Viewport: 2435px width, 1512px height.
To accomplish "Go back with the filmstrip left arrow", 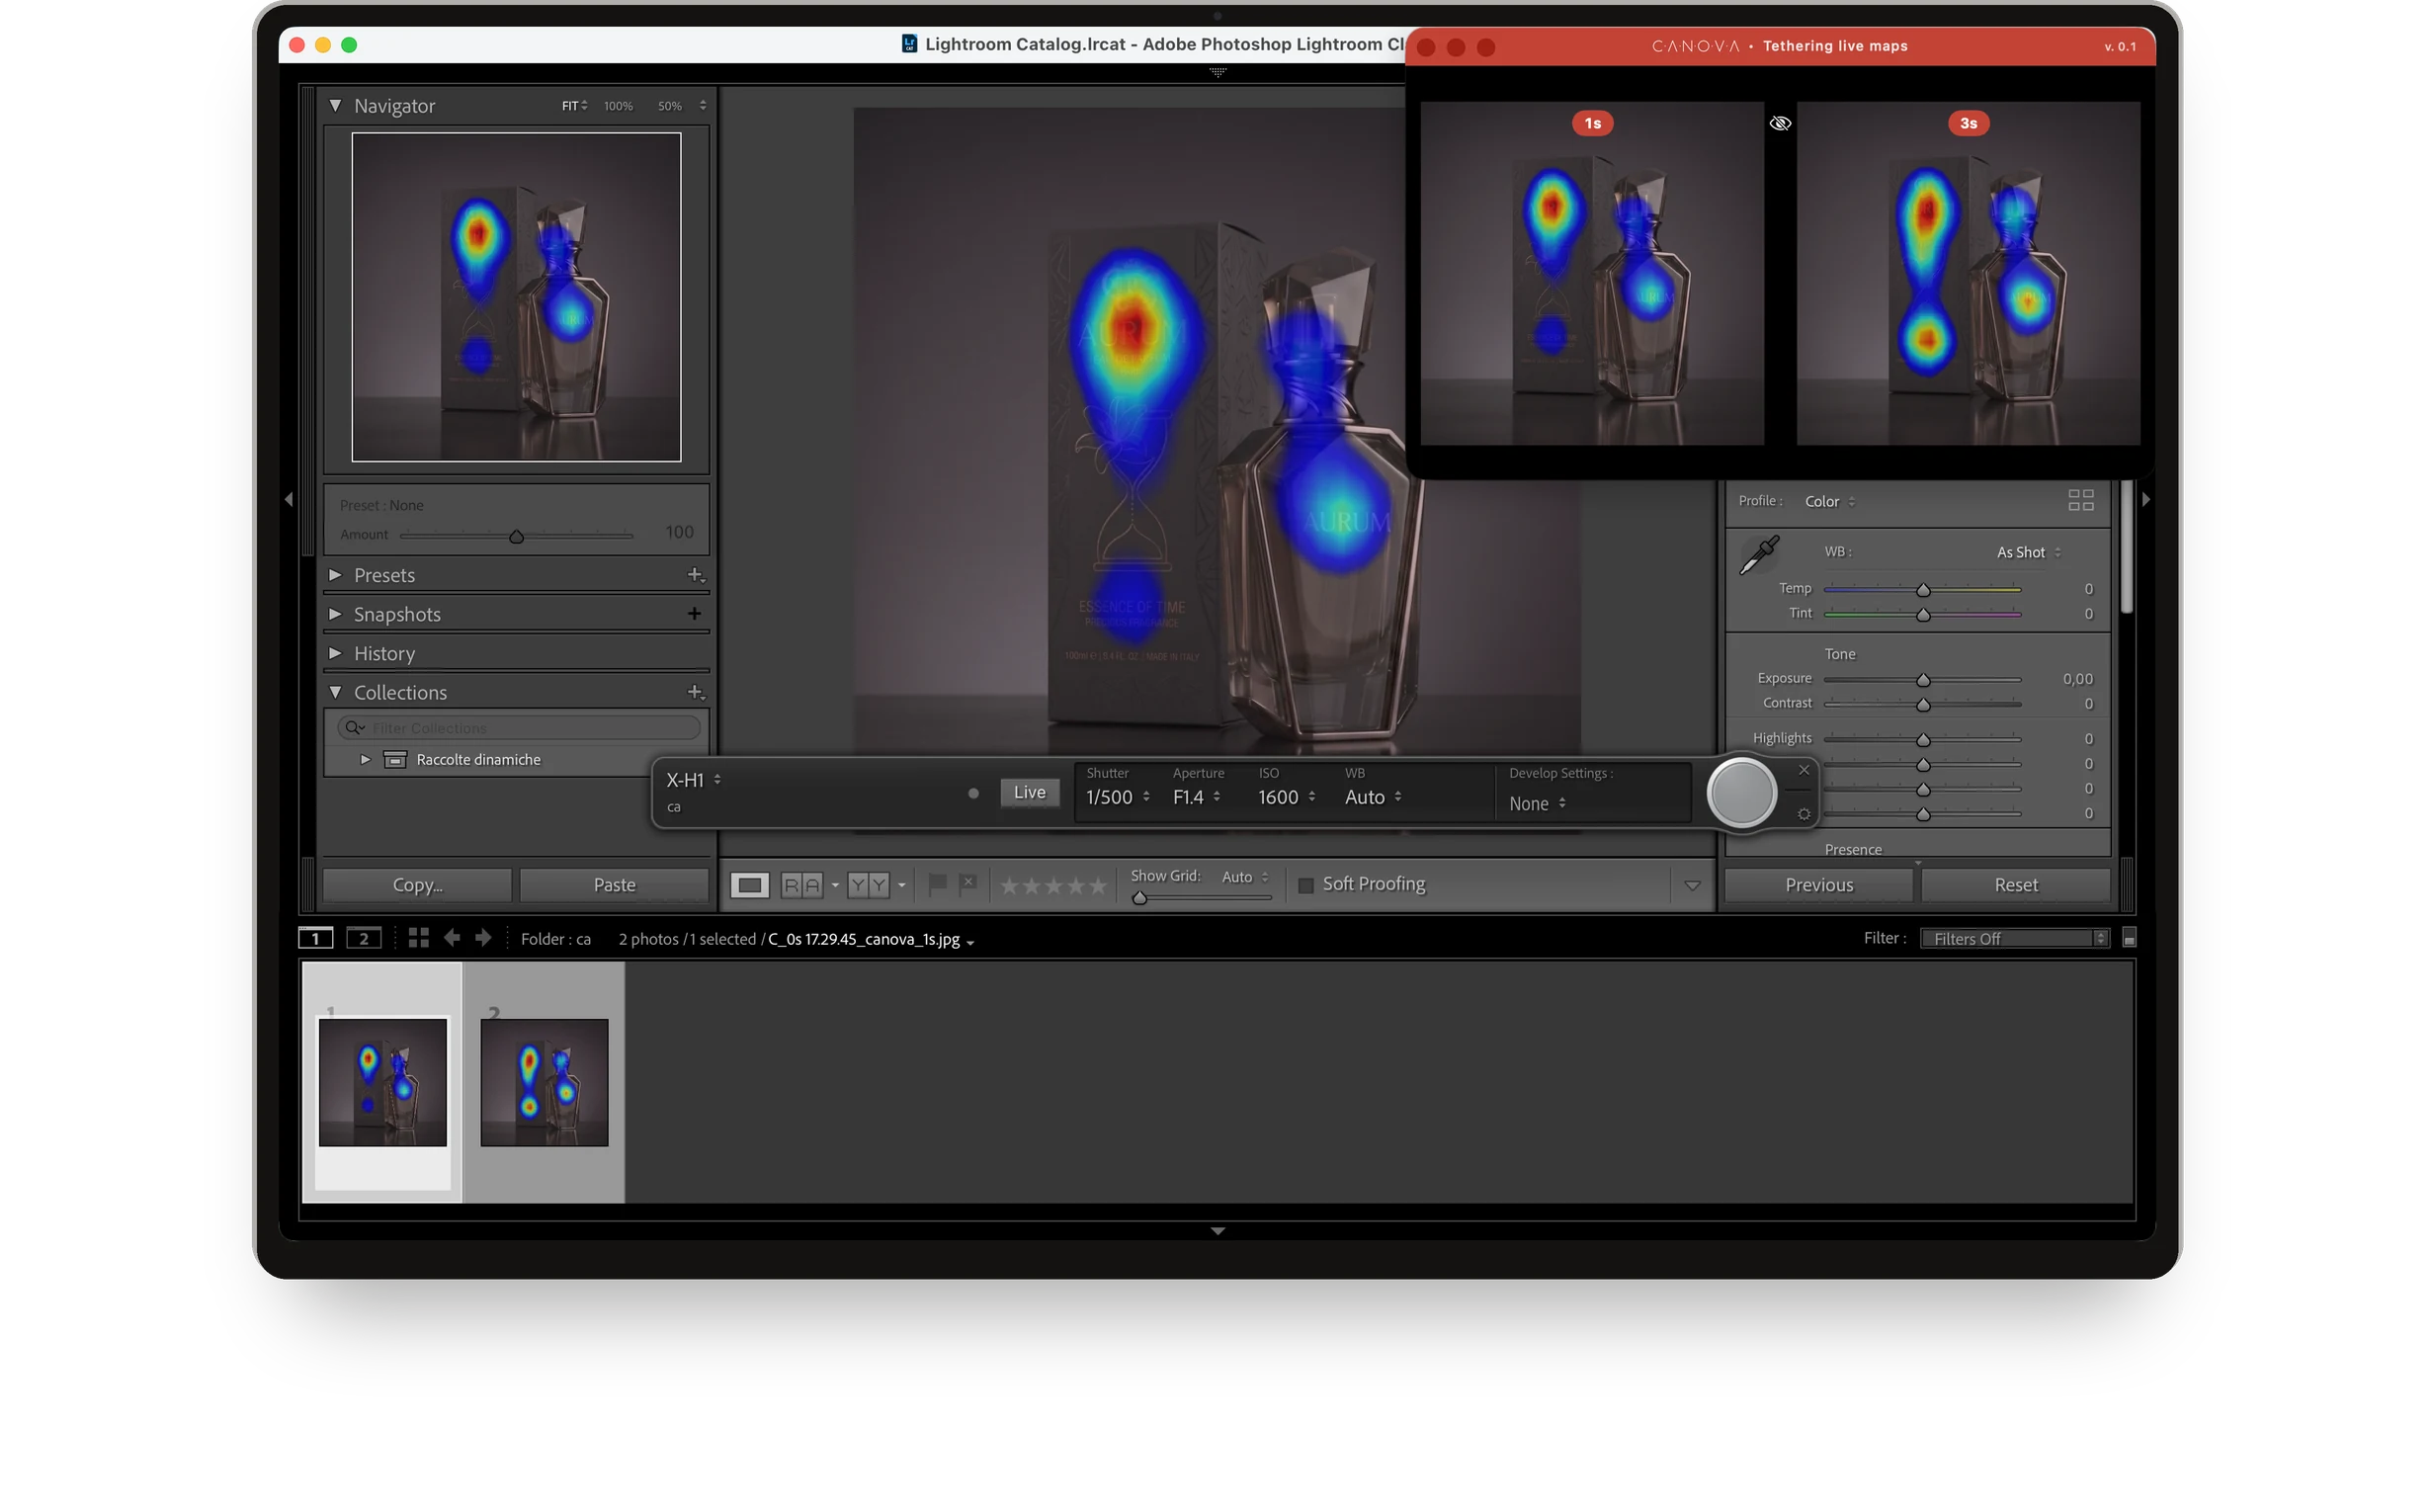I will [x=452, y=938].
